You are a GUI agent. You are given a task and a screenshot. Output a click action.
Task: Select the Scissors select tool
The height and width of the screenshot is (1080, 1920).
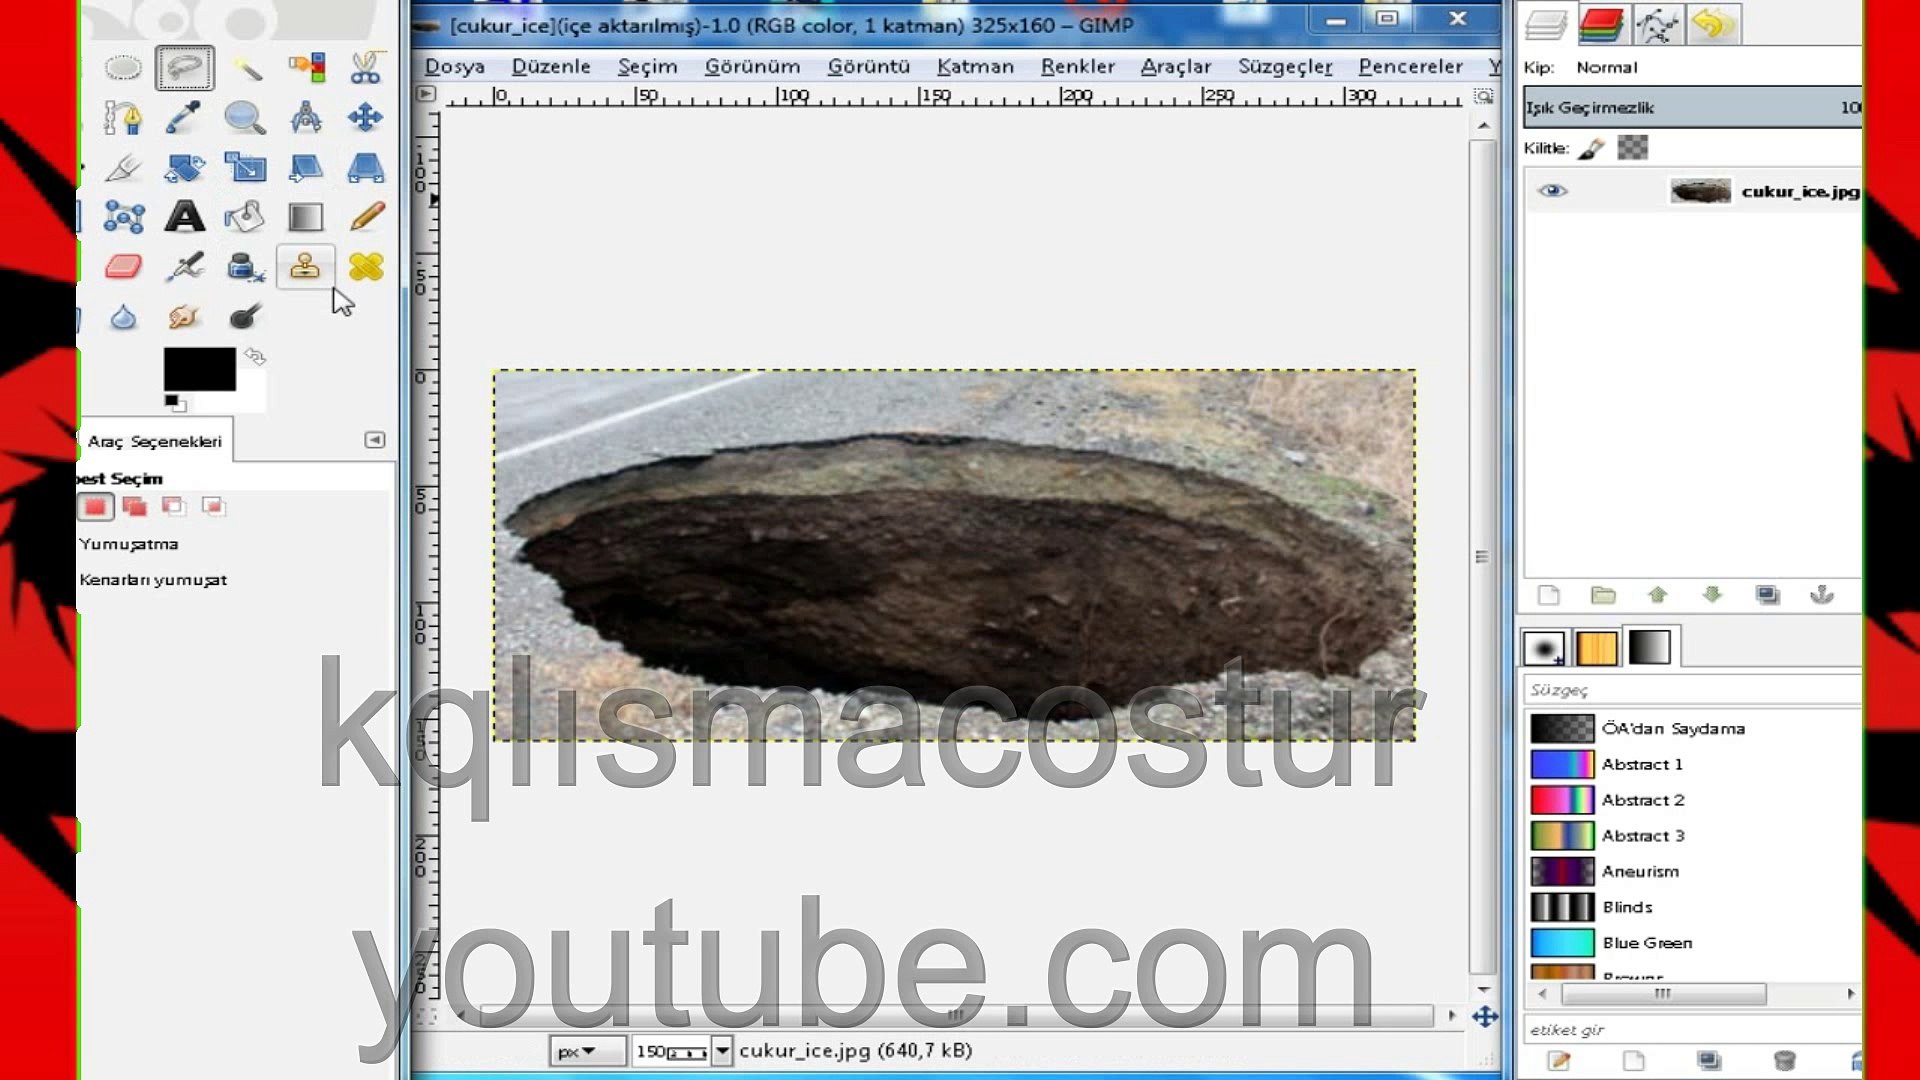pos(366,68)
